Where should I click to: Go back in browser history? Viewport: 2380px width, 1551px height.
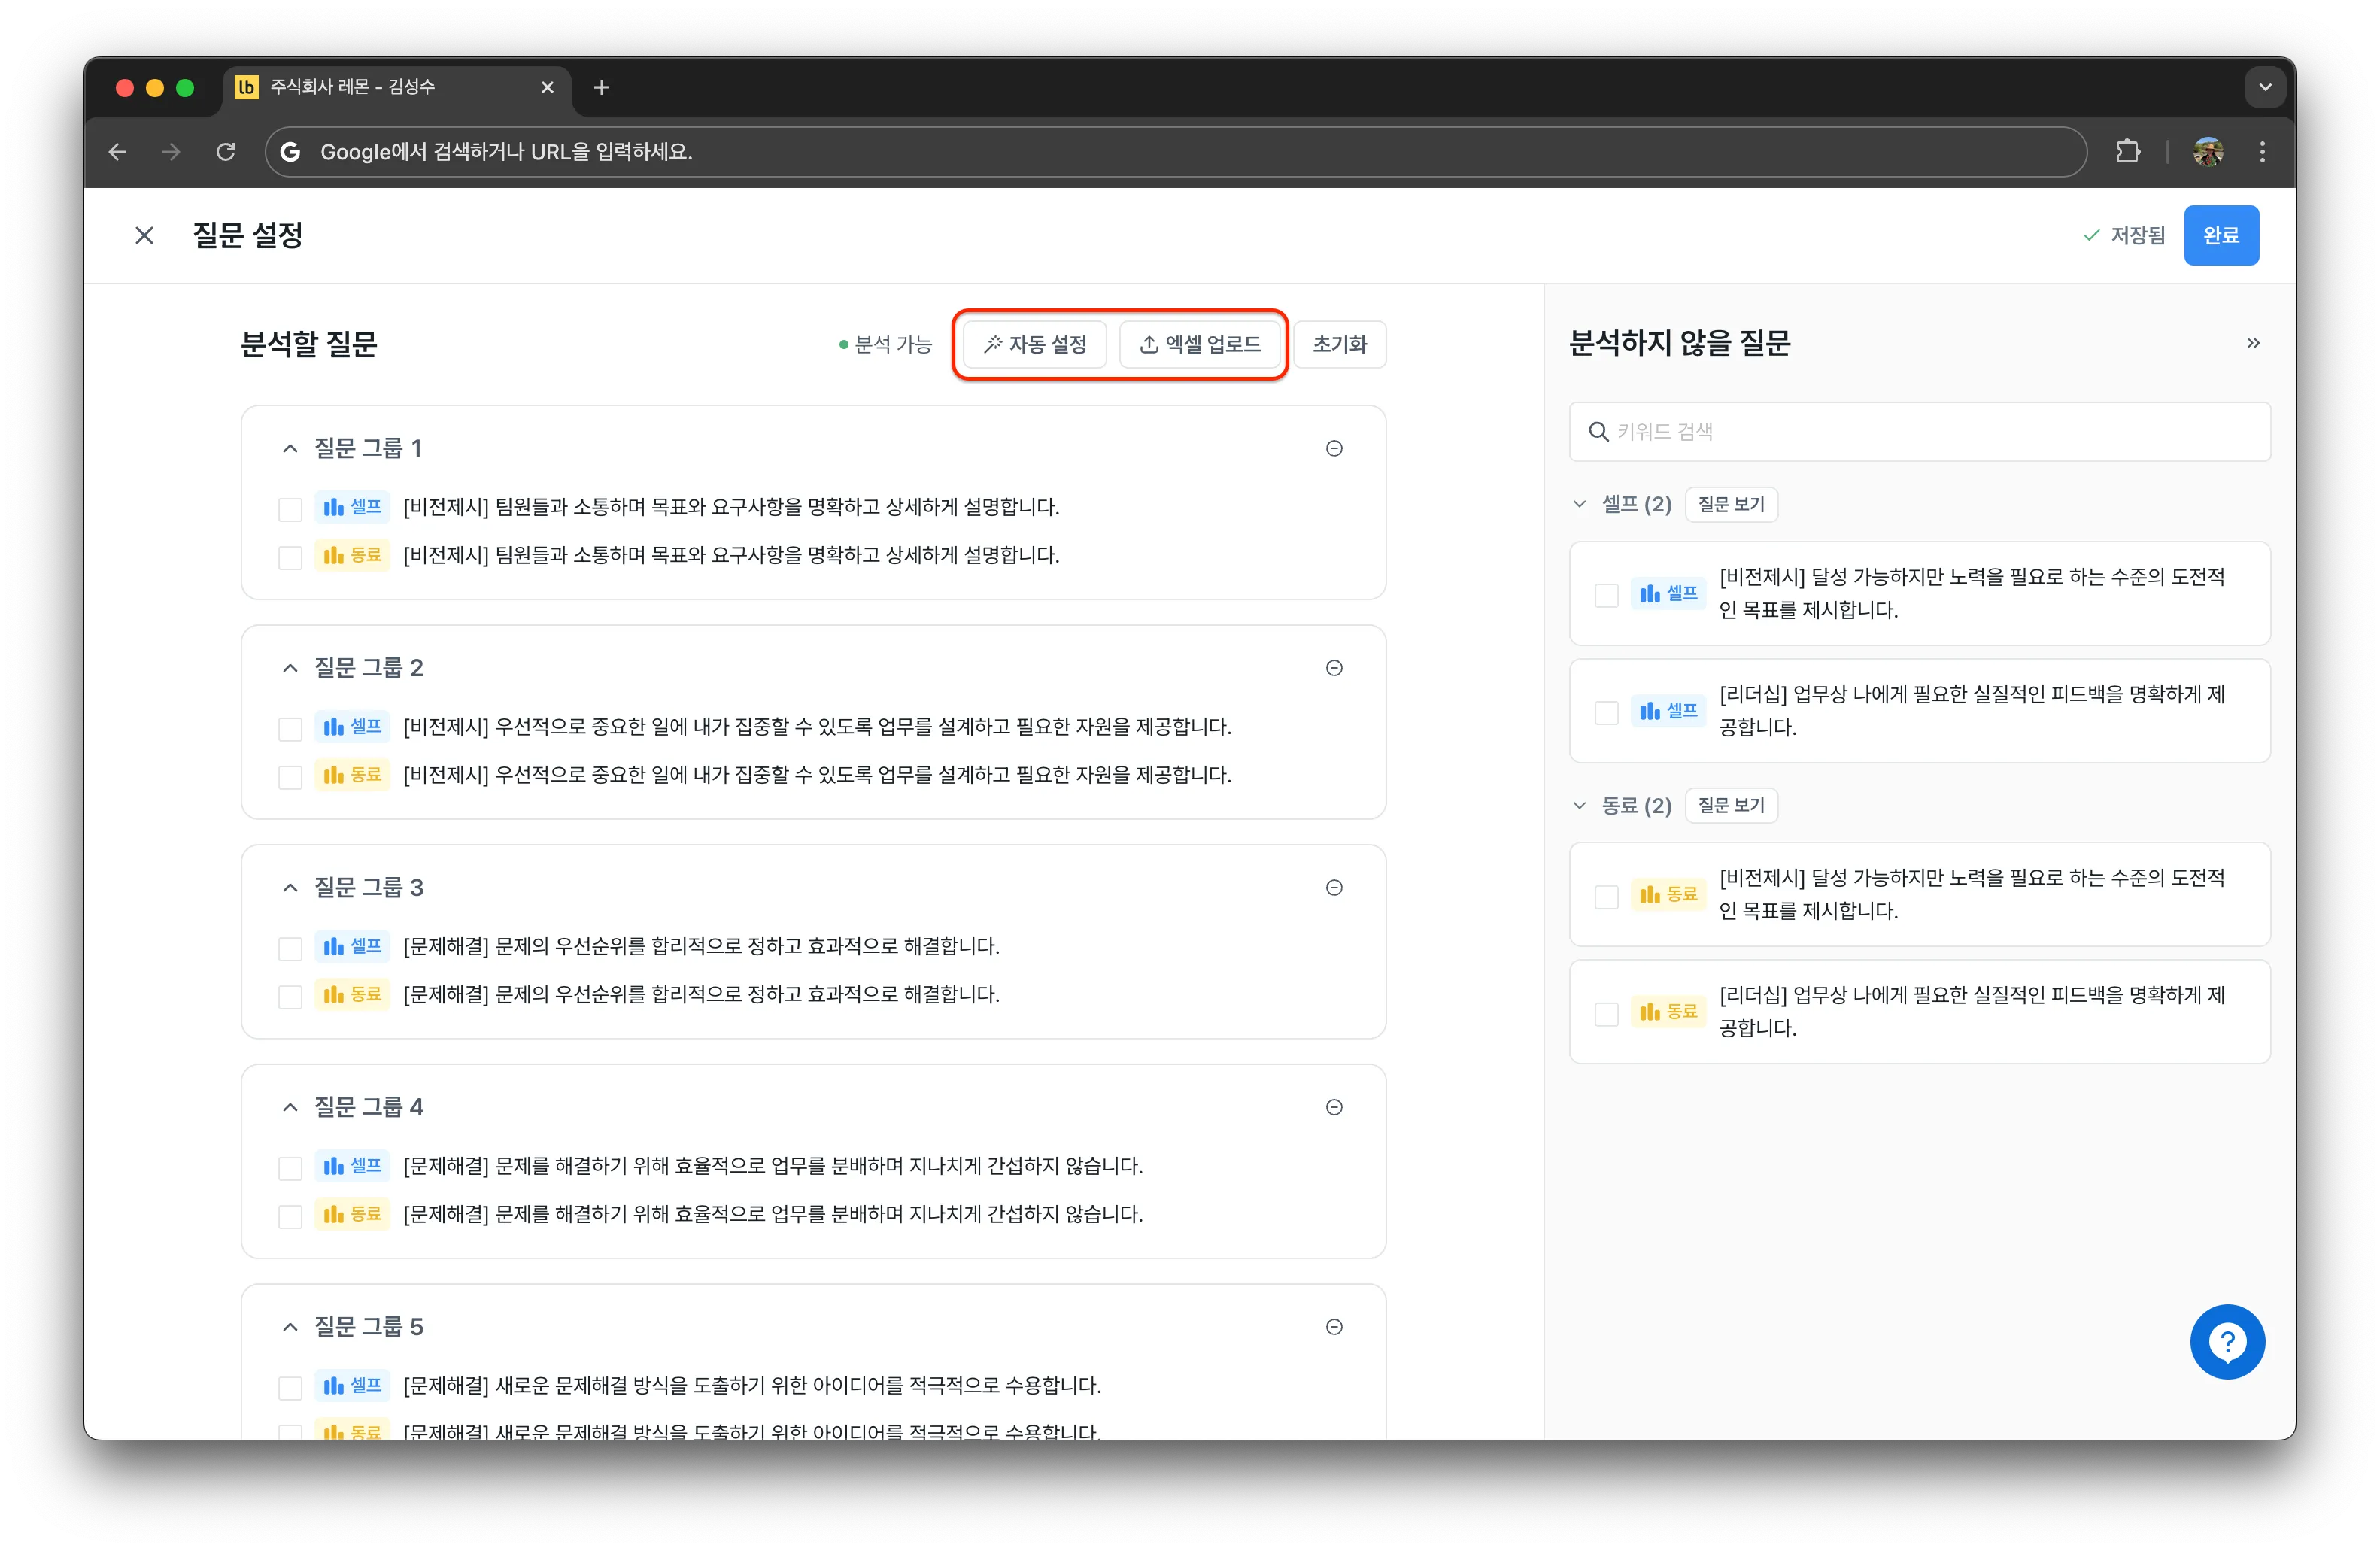pos(118,152)
